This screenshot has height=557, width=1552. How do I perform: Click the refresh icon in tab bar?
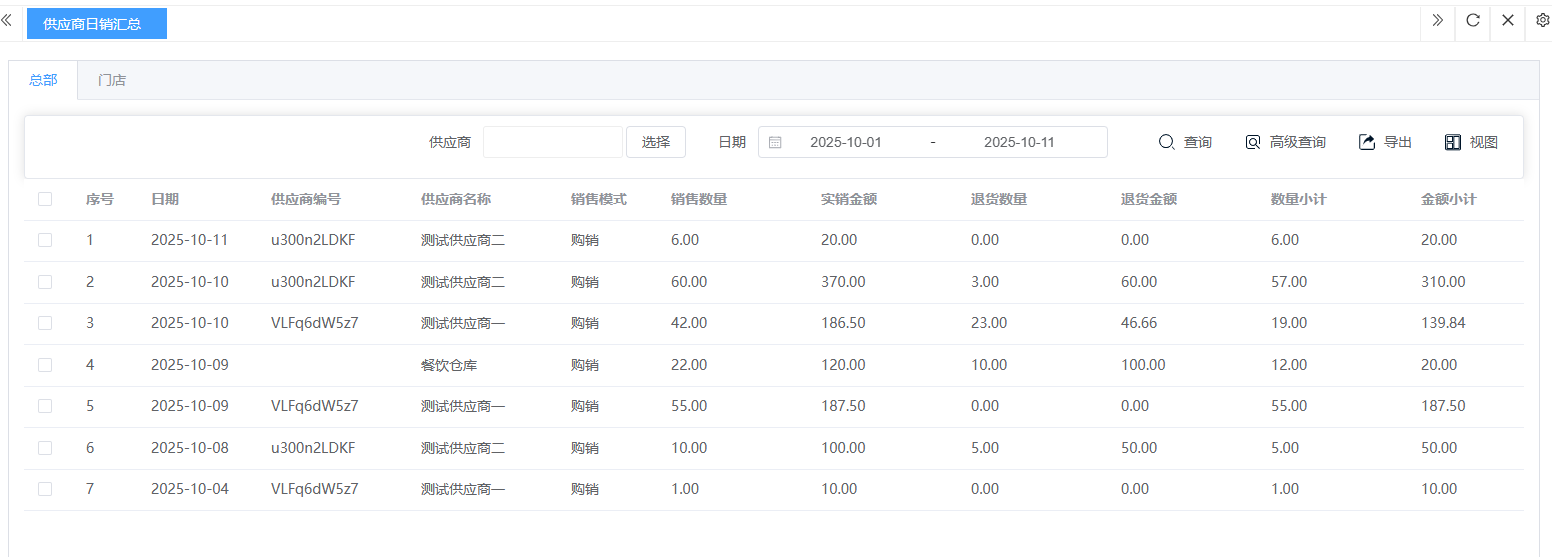[1473, 20]
